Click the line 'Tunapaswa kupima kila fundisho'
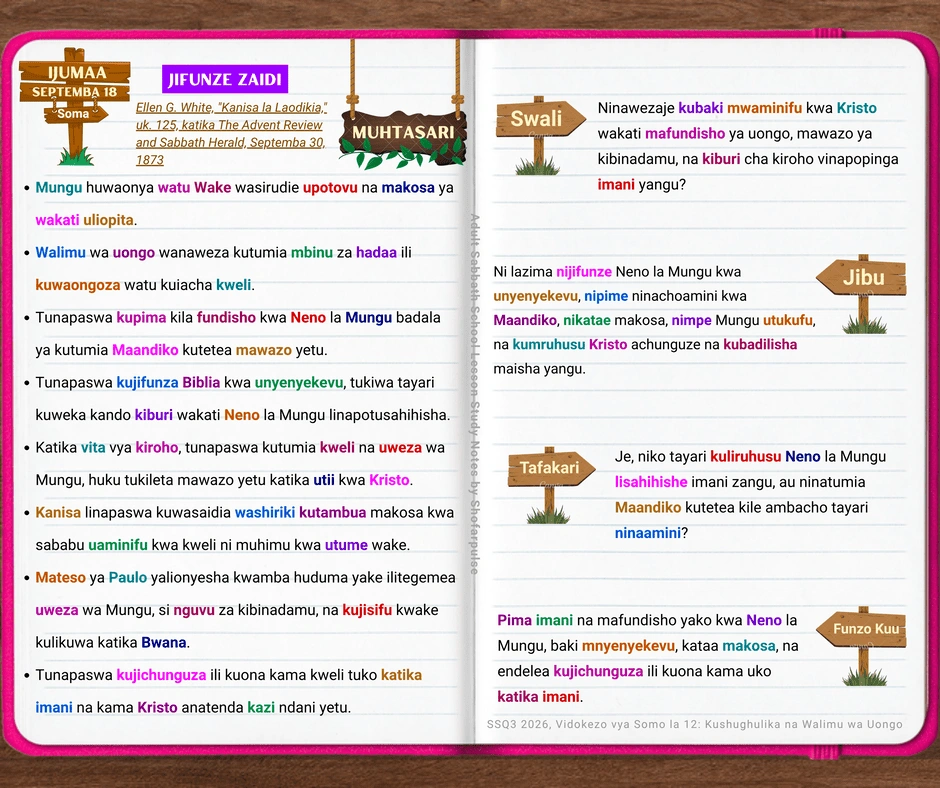 (x=238, y=317)
